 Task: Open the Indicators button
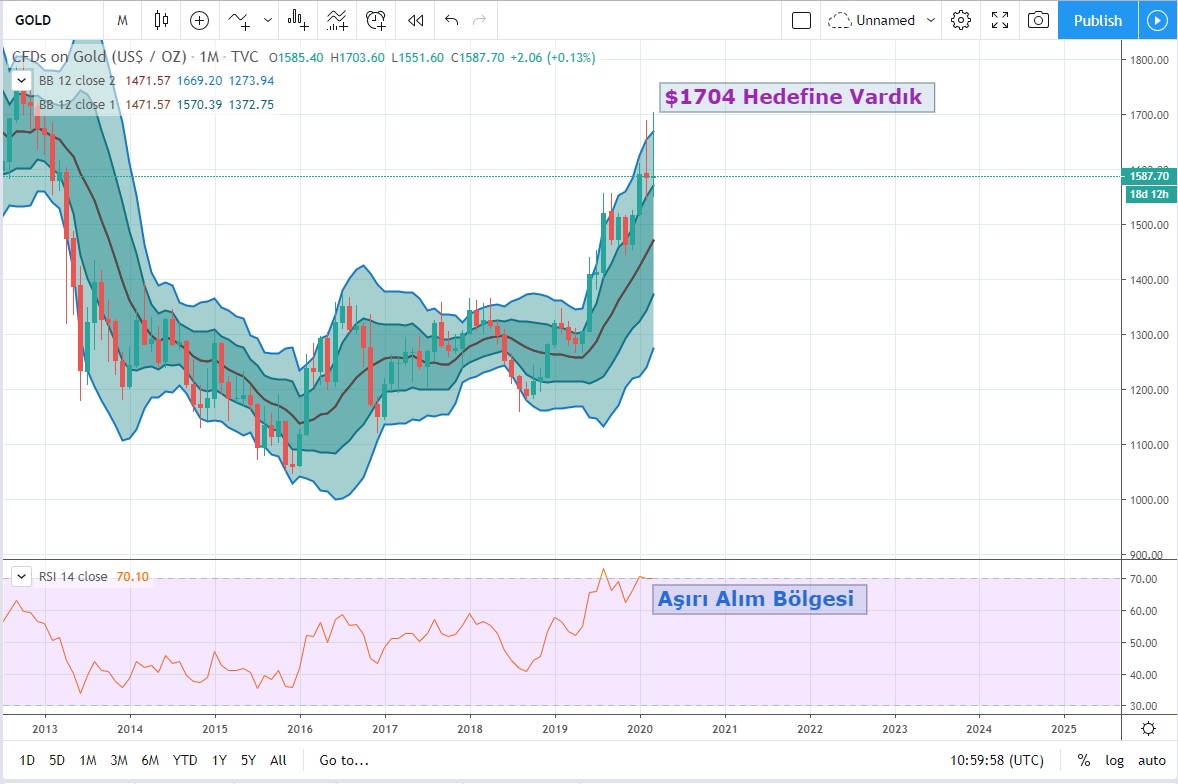(x=240, y=20)
